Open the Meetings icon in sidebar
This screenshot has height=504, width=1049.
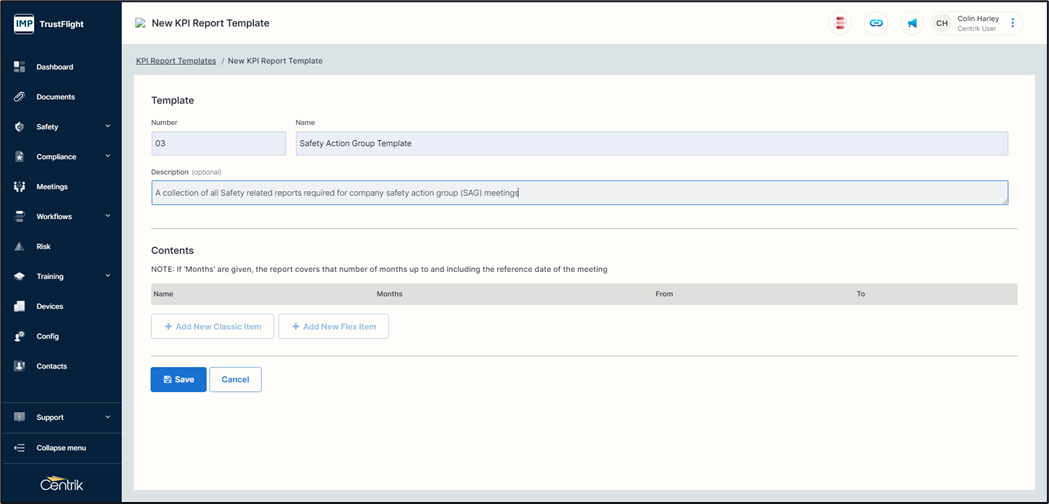[x=19, y=187]
